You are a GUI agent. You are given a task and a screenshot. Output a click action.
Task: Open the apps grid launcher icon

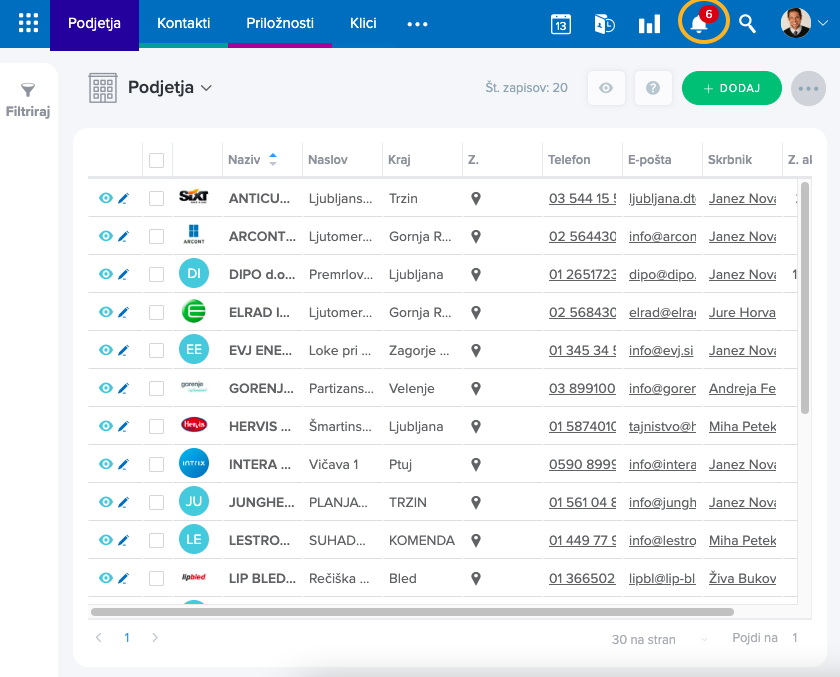tap(28, 23)
